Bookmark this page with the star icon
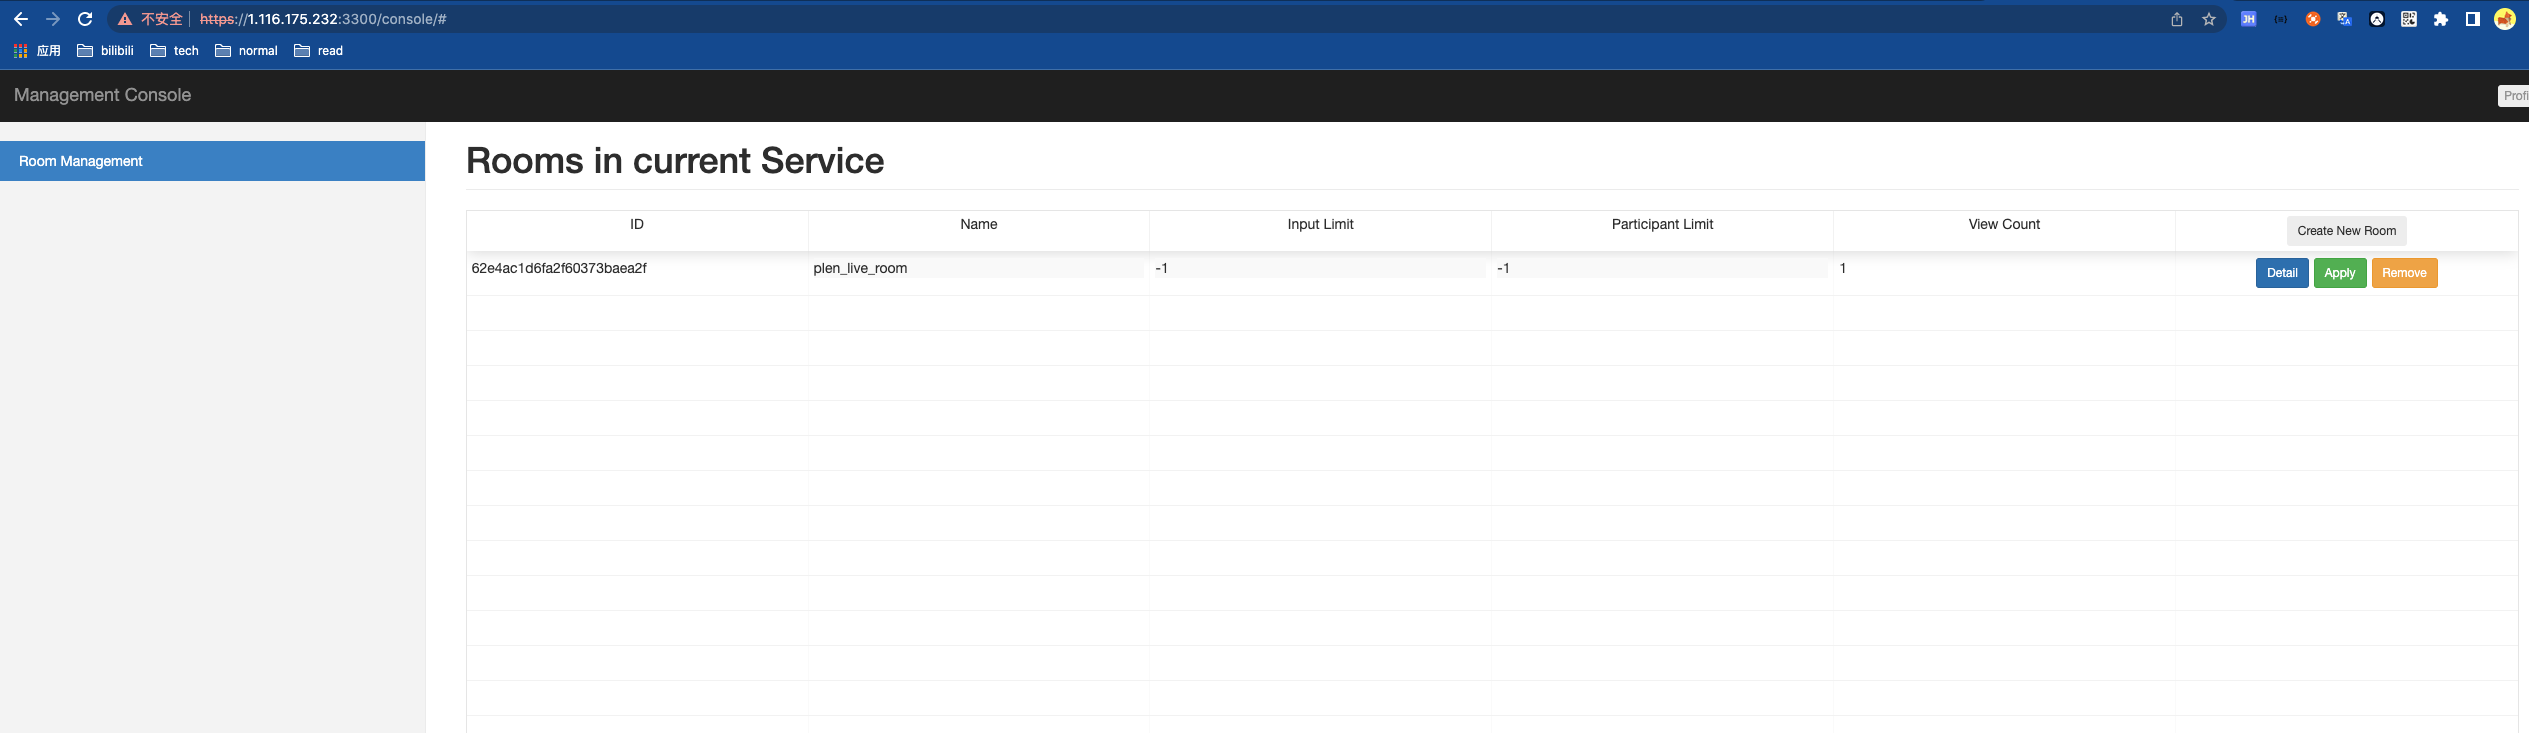The height and width of the screenshot is (733, 2529). tap(2209, 19)
